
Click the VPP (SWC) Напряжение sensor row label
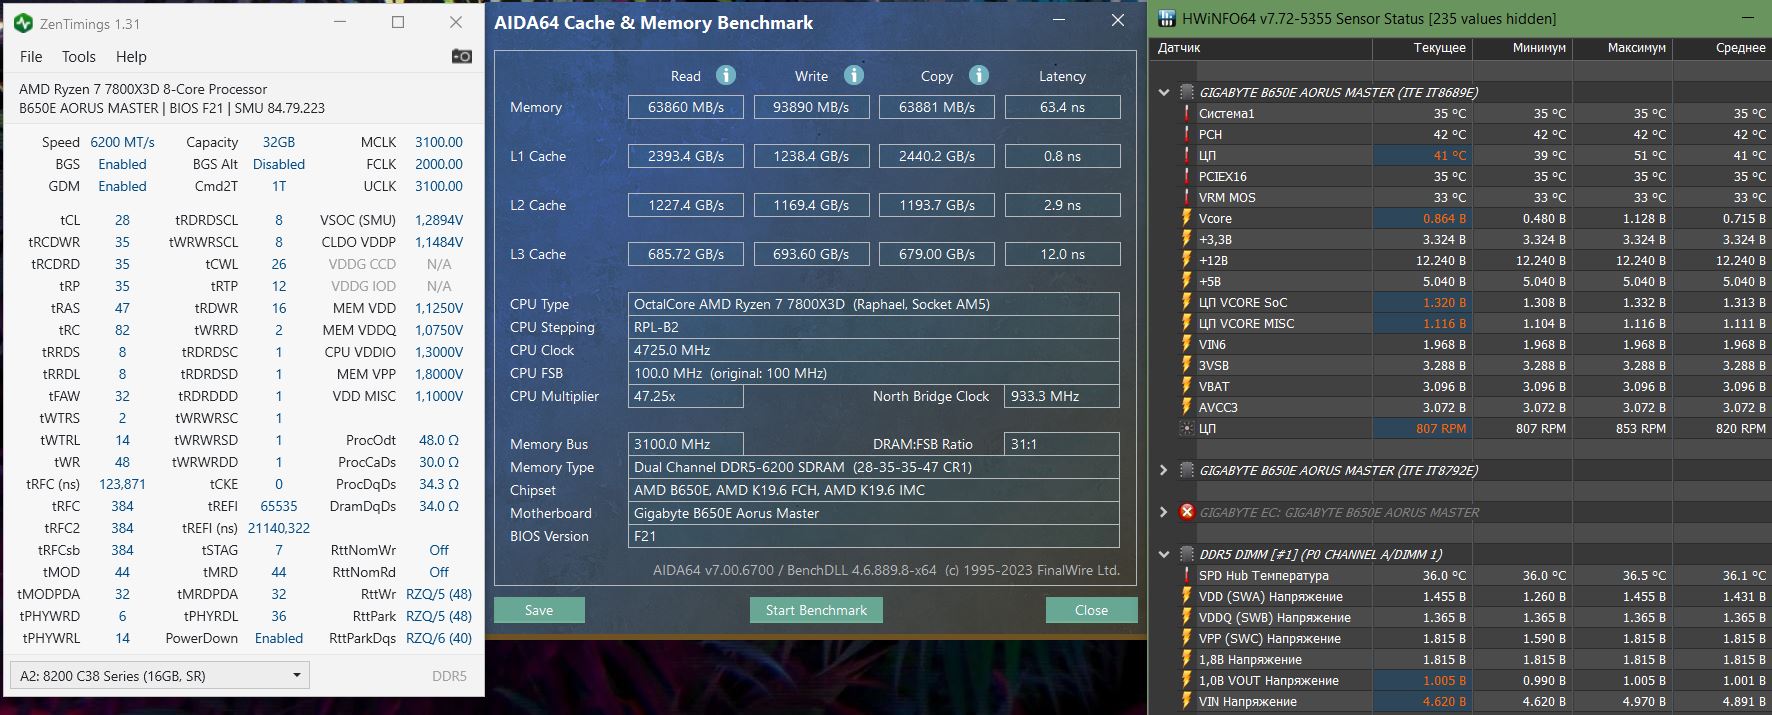[x=1270, y=638]
